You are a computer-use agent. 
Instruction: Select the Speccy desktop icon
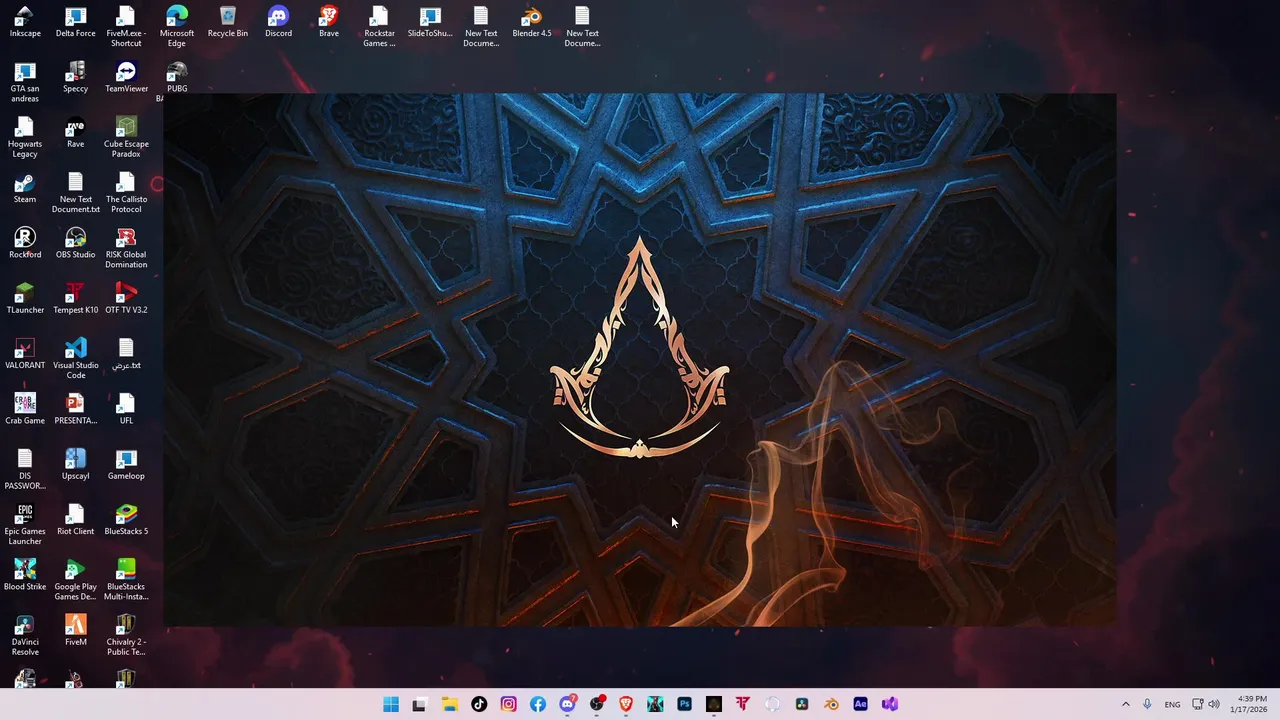pos(75,77)
